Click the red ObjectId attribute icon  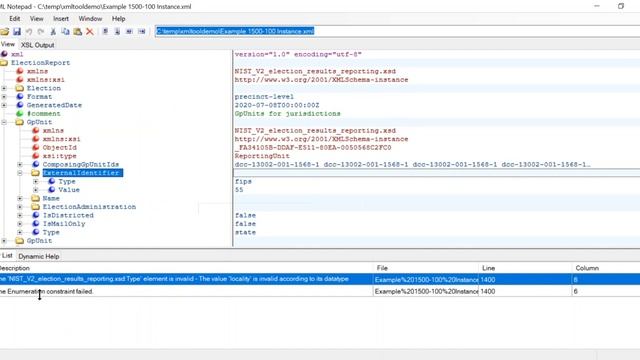[36, 147]
